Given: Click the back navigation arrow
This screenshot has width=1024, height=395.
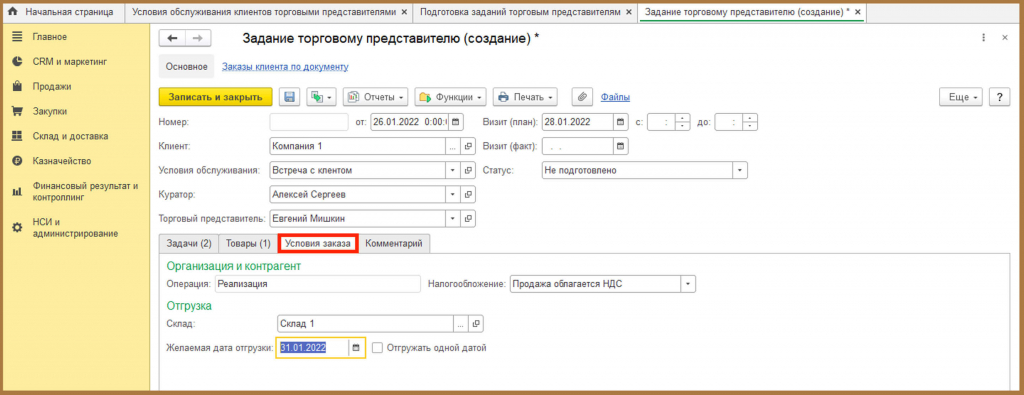Looking at the screenshot, I should tap(172, 38).
